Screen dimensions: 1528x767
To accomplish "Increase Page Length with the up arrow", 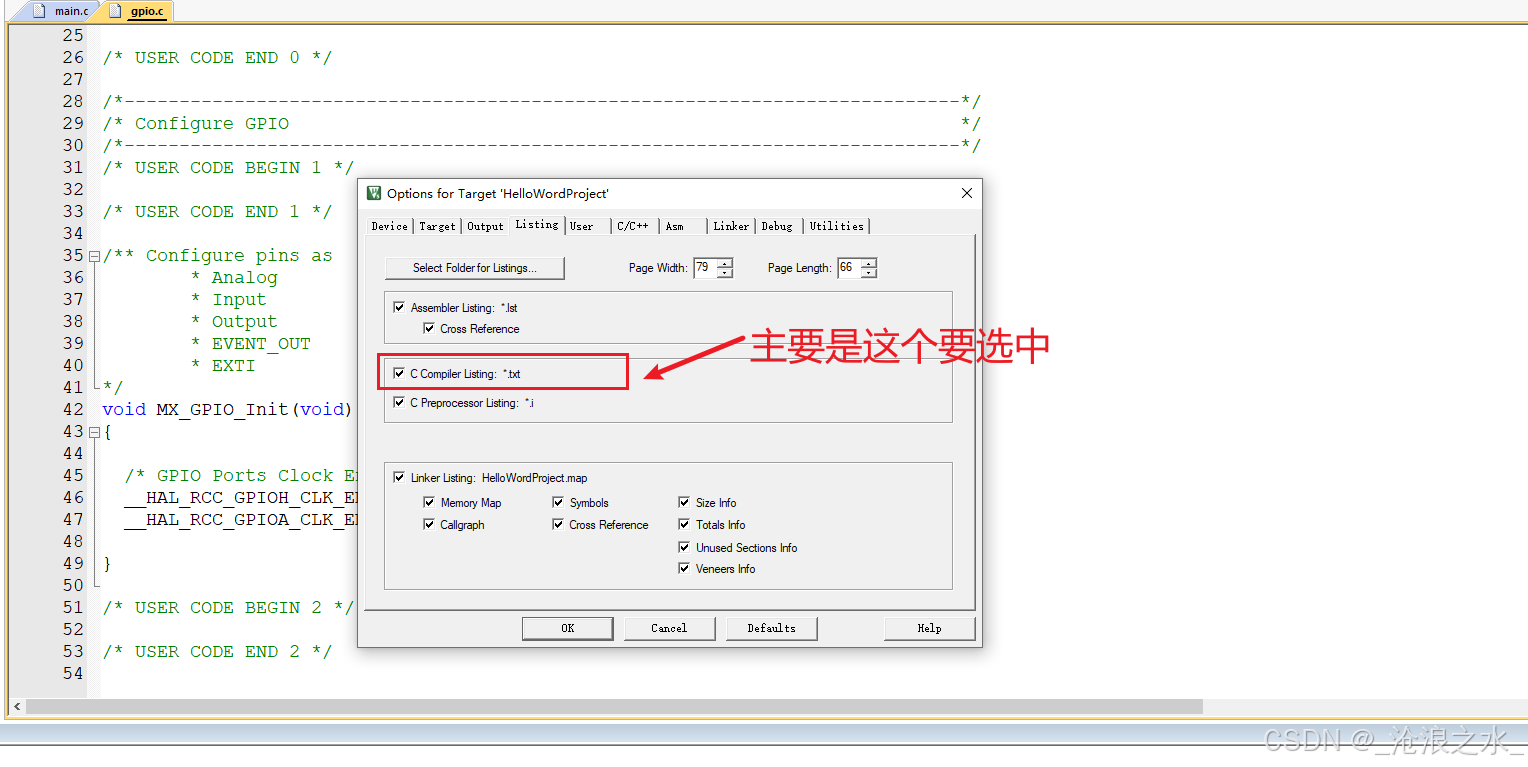I will click(869, 263).
